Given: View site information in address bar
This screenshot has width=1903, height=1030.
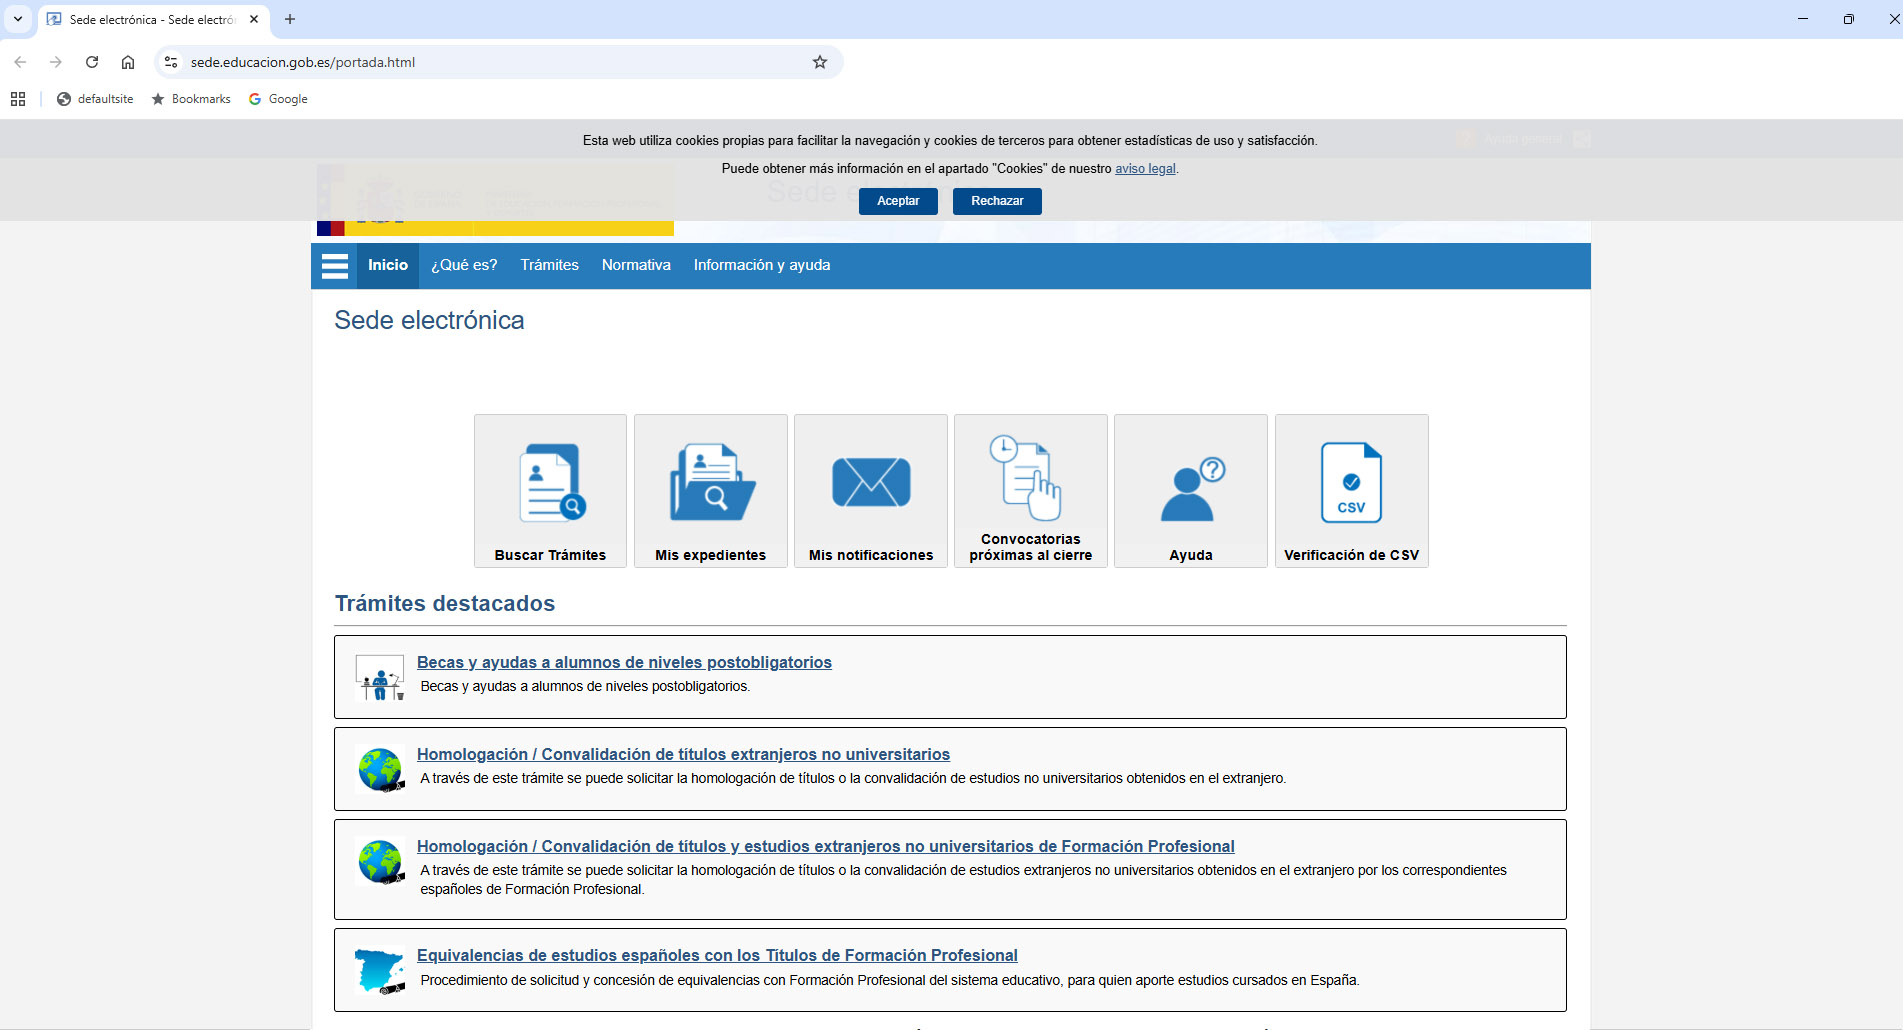Looking at the screenshot, I should pos(171,62).
